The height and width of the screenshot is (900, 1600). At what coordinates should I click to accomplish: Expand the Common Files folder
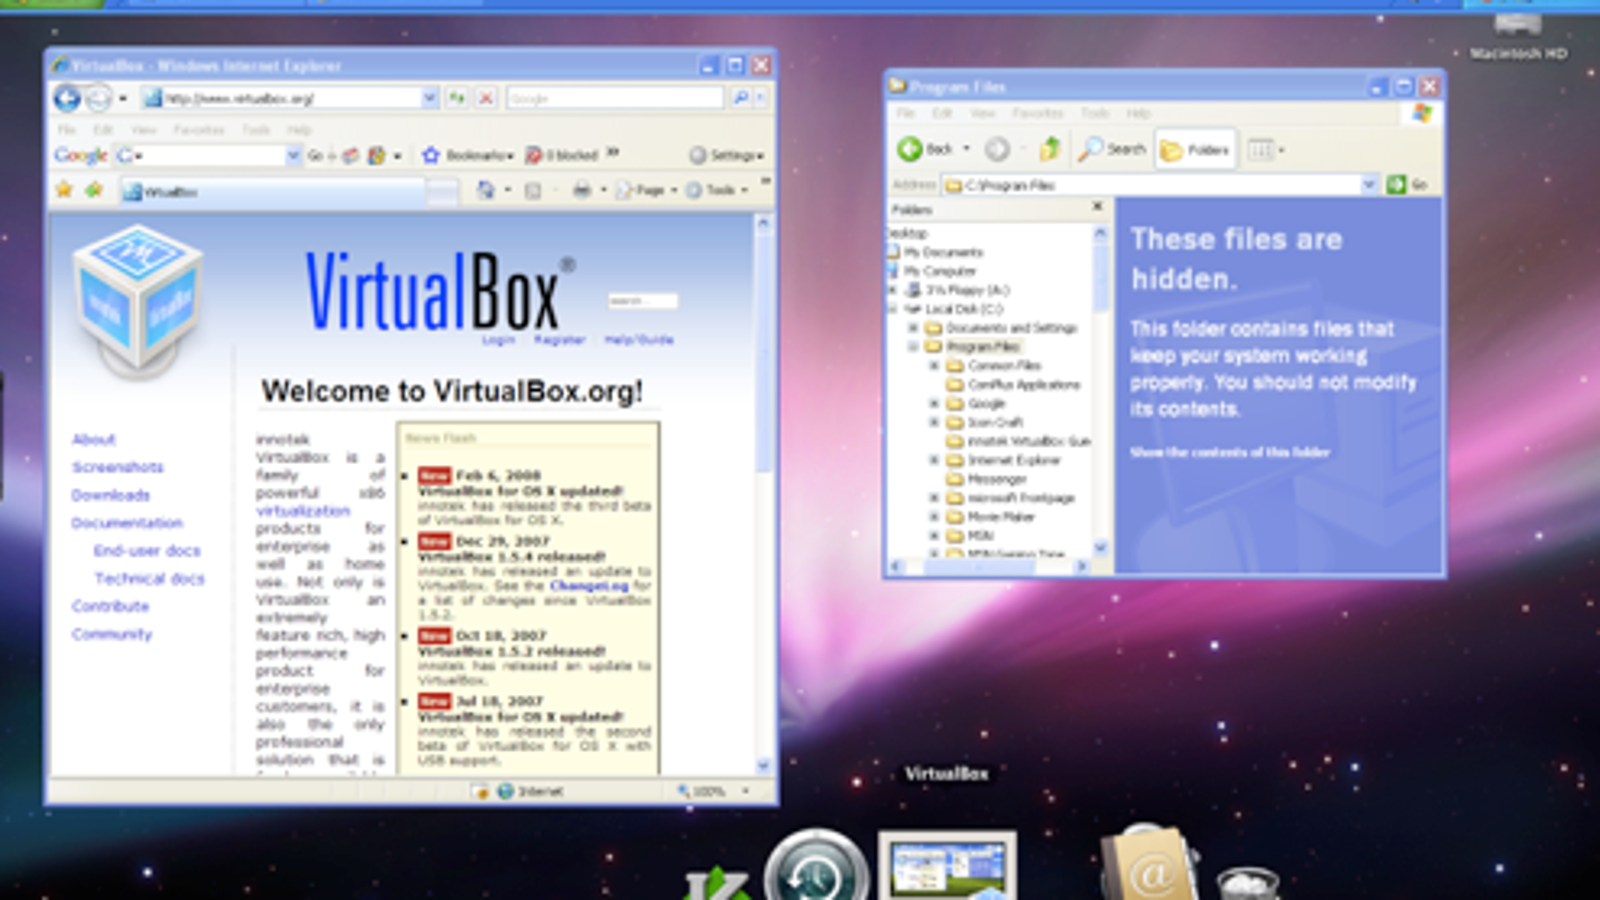(x=934, y=365)
